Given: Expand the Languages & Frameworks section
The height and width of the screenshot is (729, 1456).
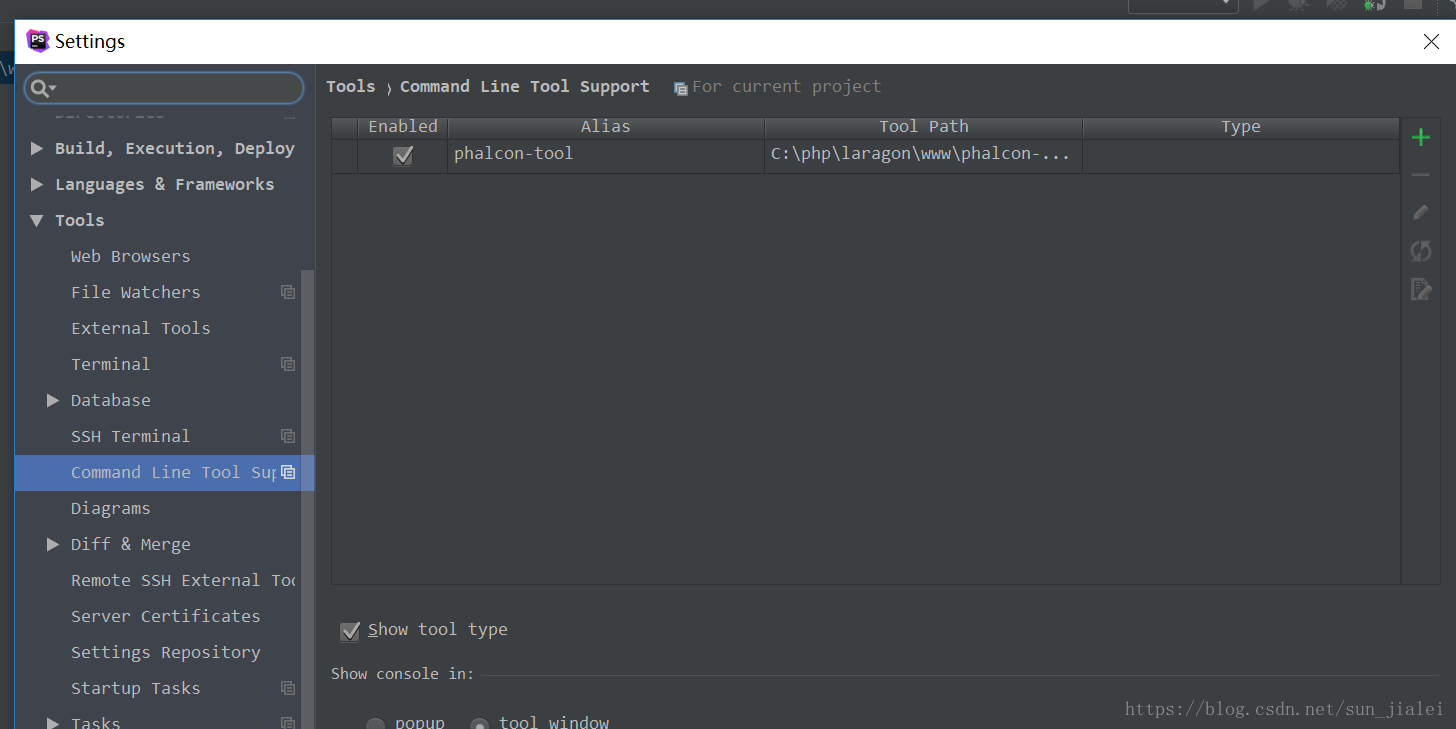Looking at the screenshot, I should [37, 184].
